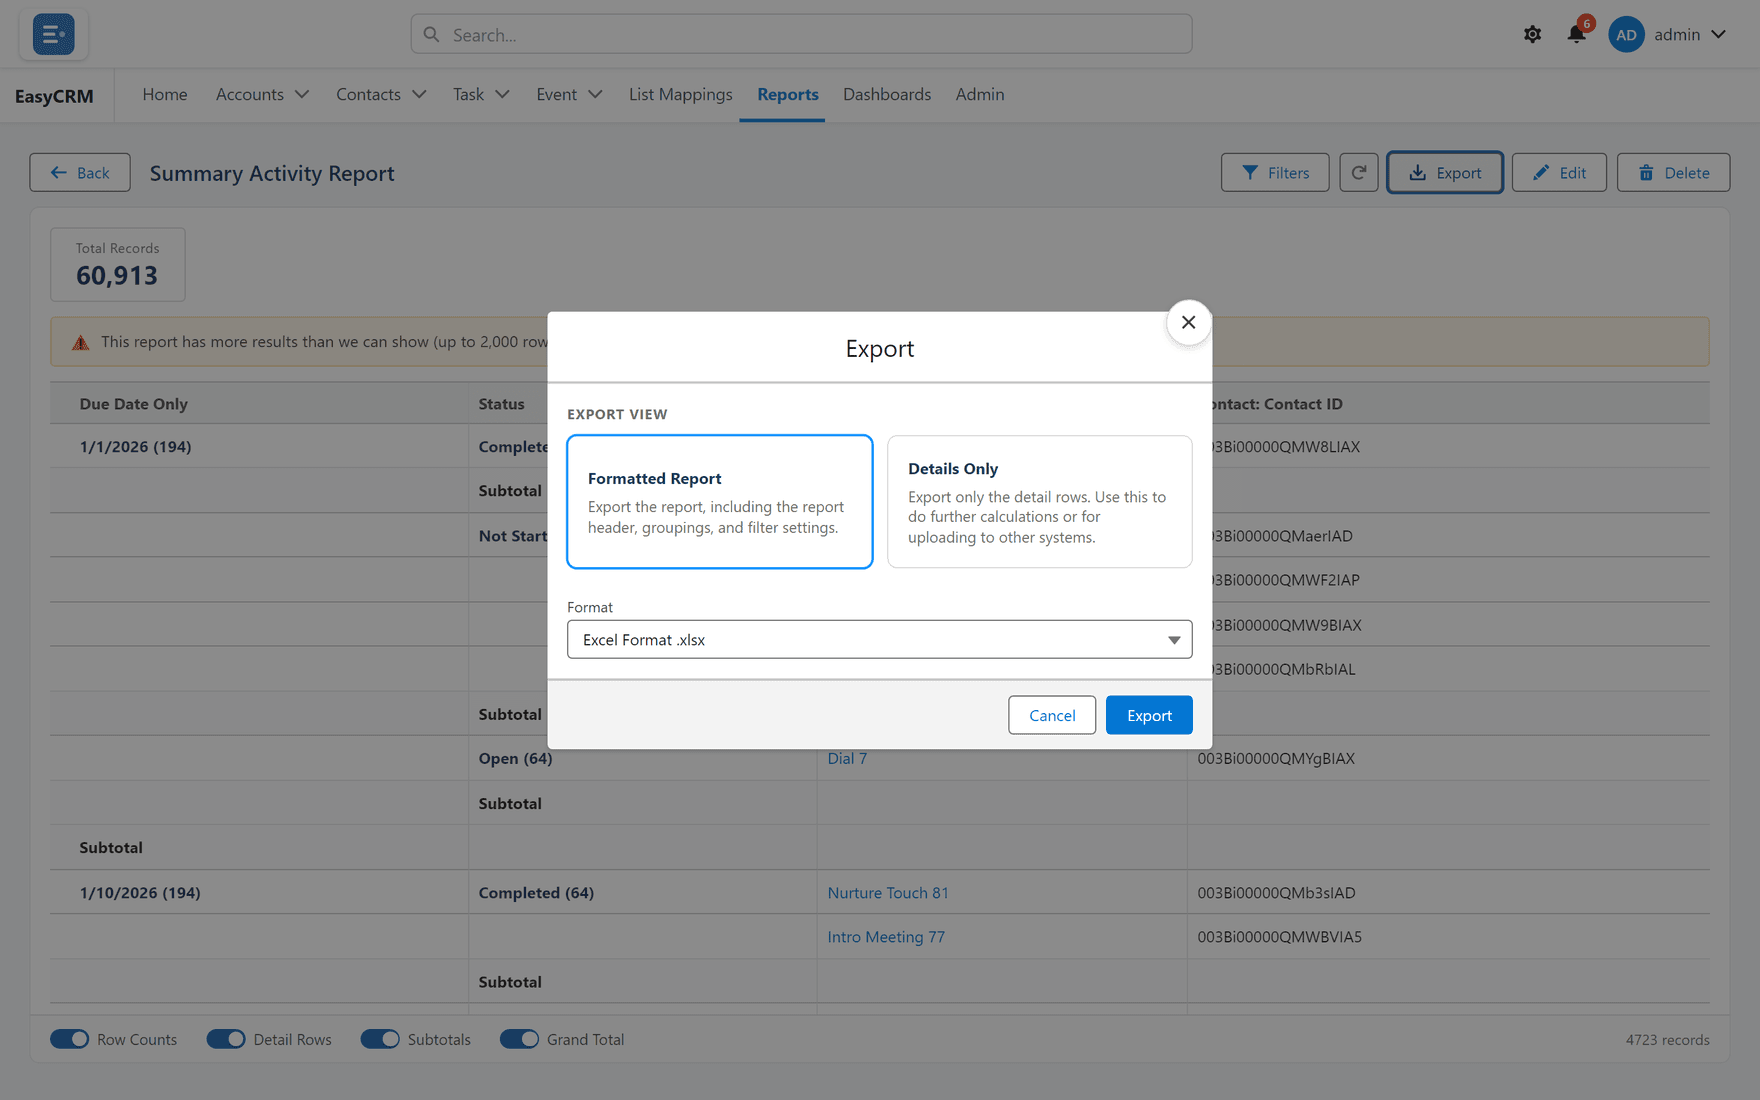Toggle the Grand Total switch
This screenshot has width=1760, height=1100.
point(519,1039)
